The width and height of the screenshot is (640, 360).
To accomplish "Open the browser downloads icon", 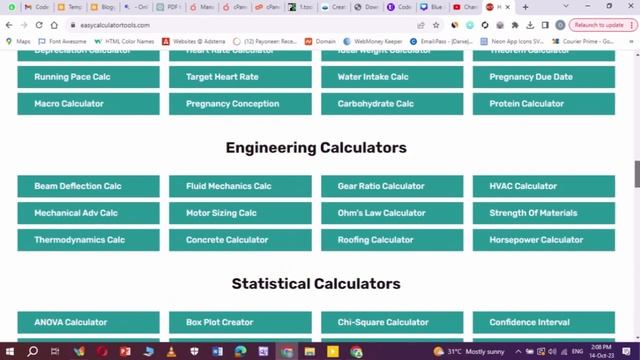I will [530, 25].
